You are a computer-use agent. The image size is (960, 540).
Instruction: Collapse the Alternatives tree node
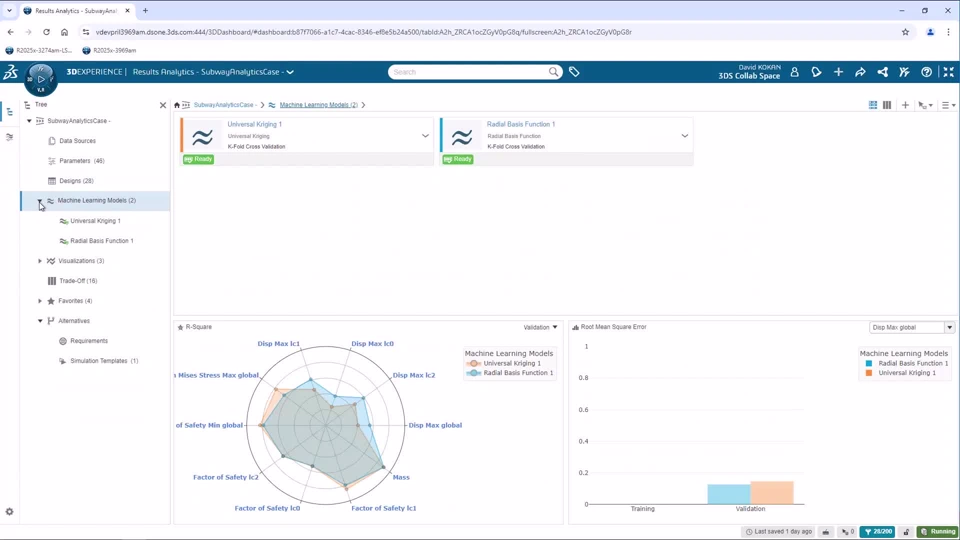tap(40, 321)
